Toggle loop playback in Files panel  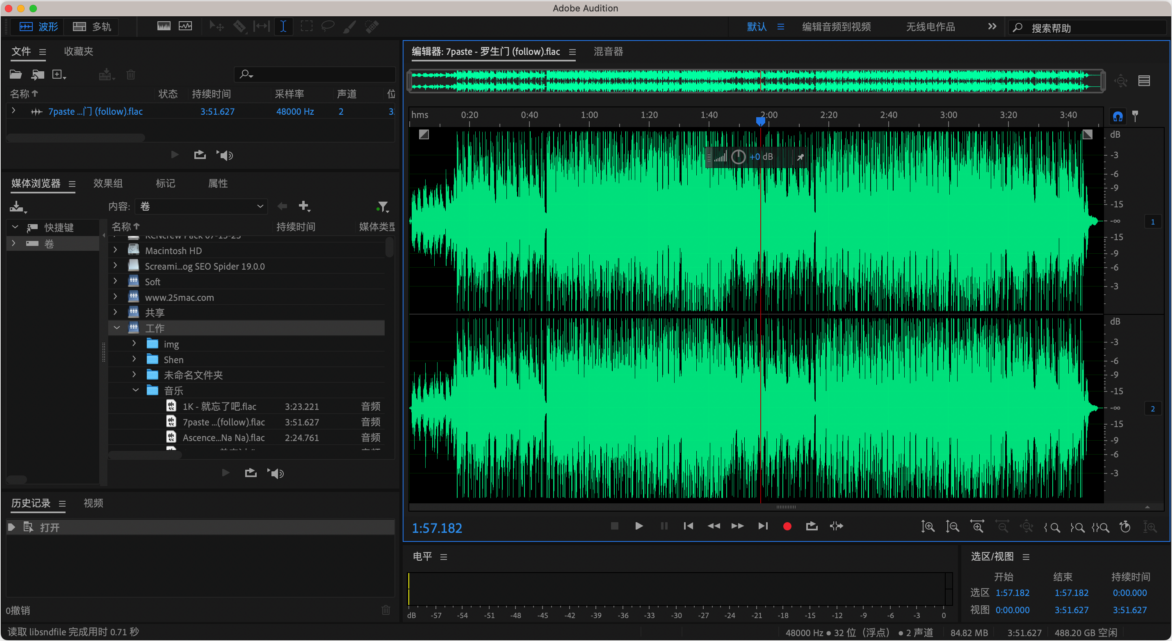[x=200, y=155]
